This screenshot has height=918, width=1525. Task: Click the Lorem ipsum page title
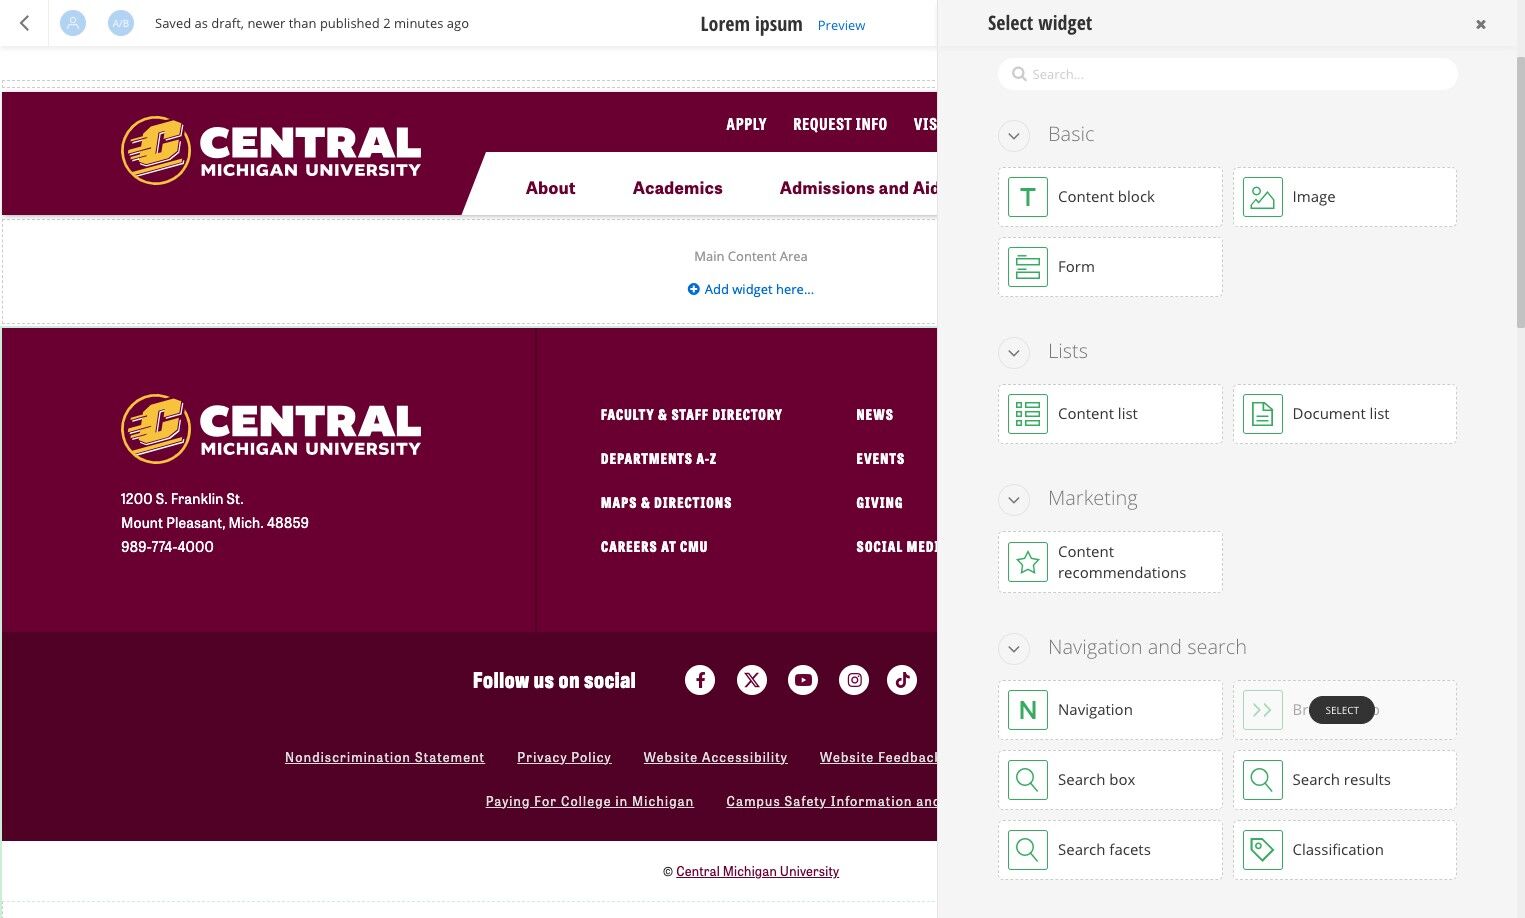[x=751, y=24]
